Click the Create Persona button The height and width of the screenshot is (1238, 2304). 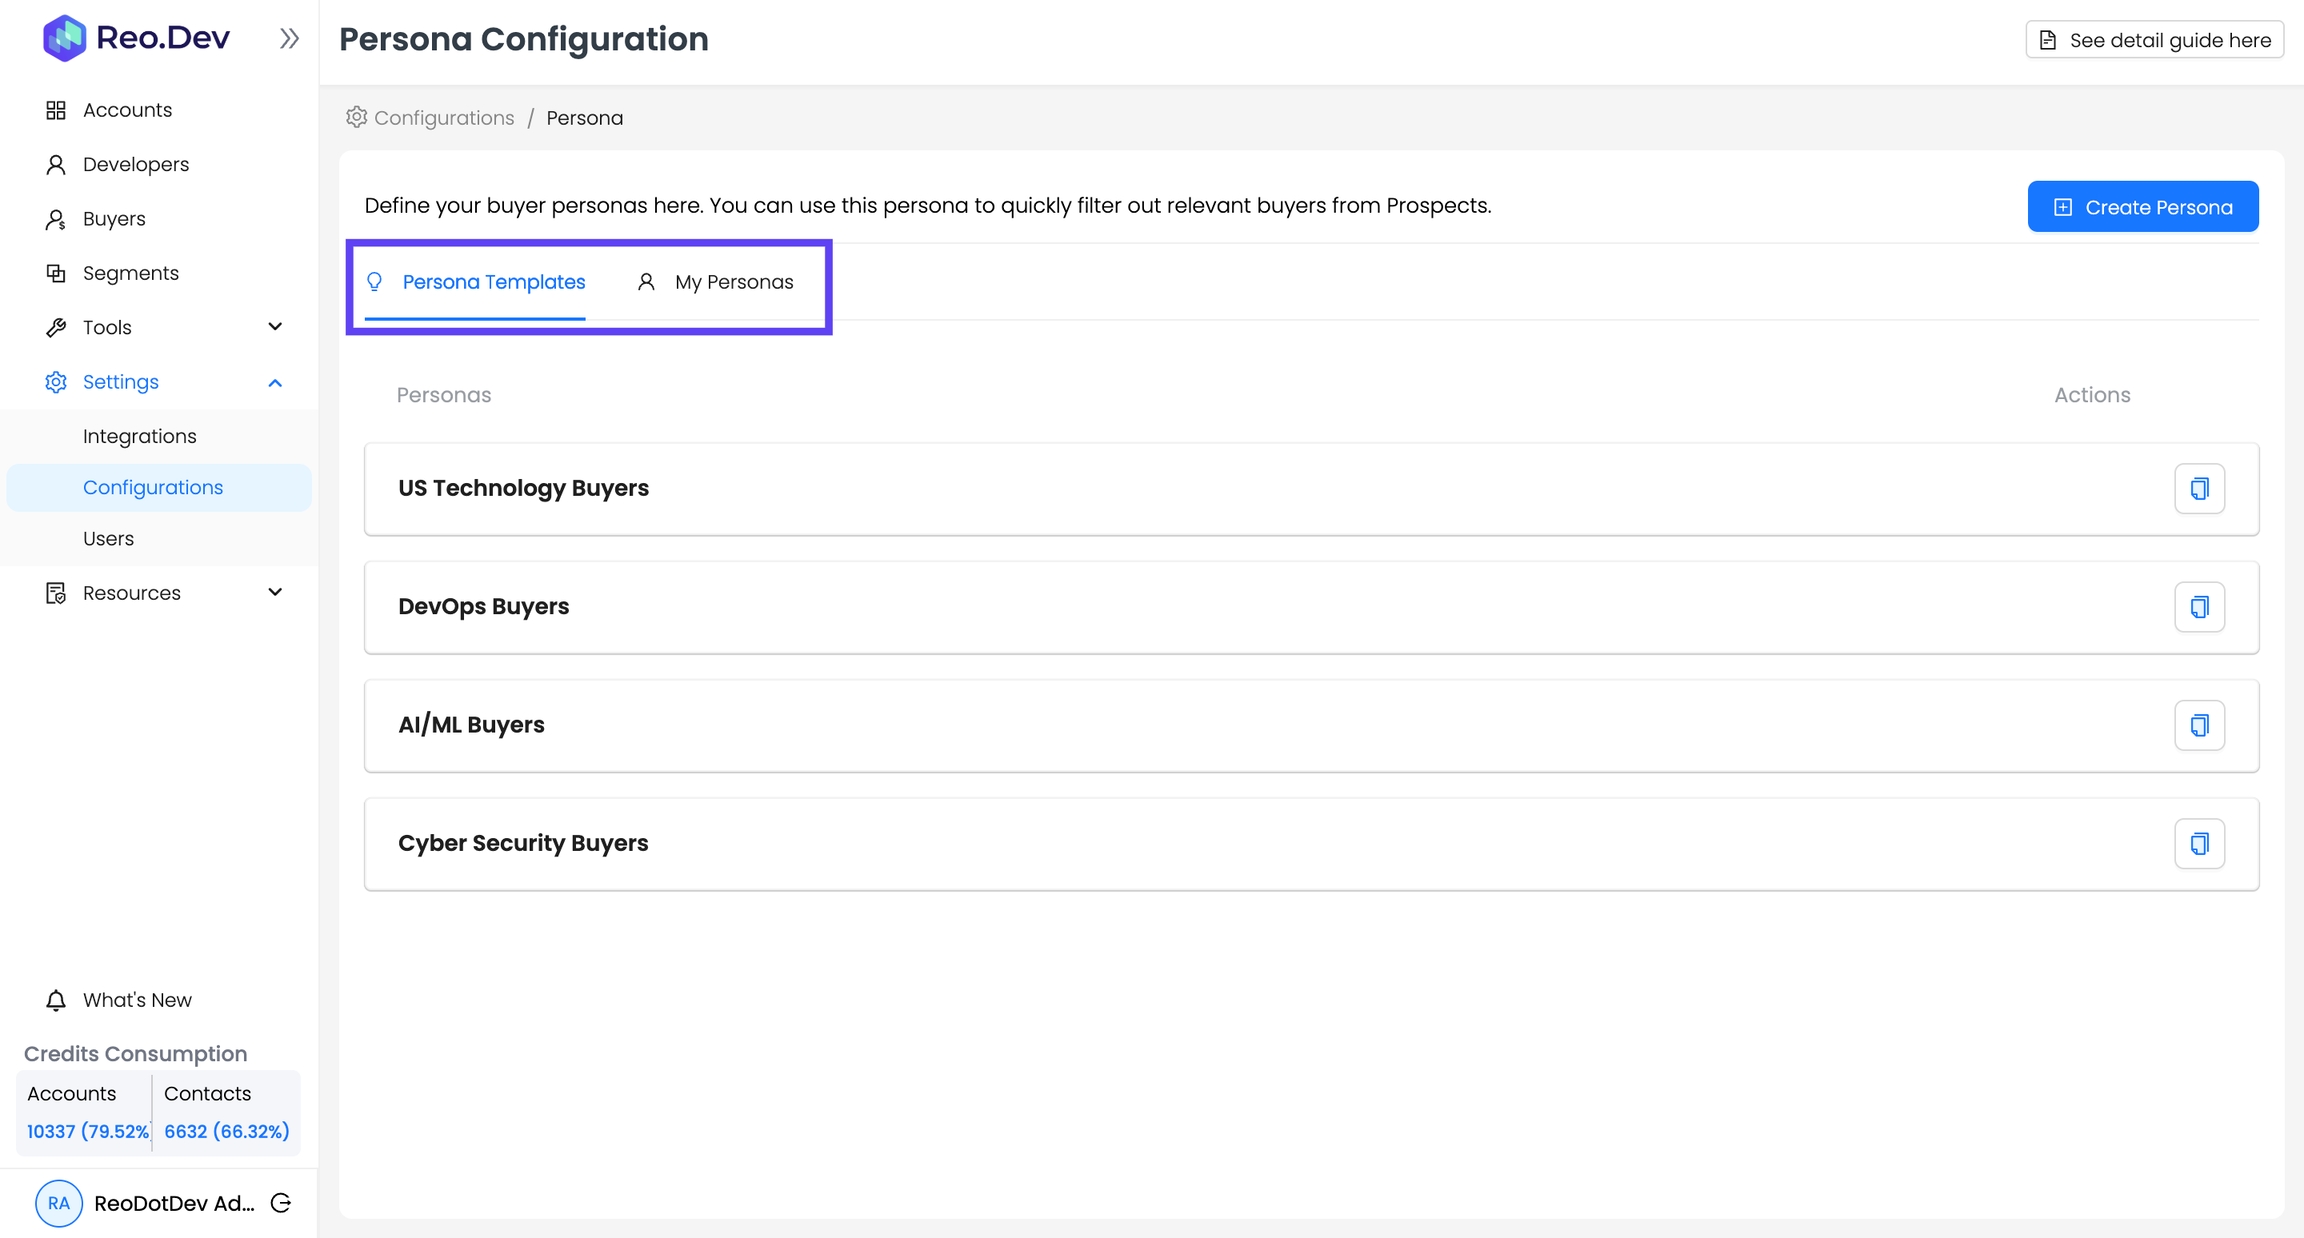click(x=2143, y=207)
